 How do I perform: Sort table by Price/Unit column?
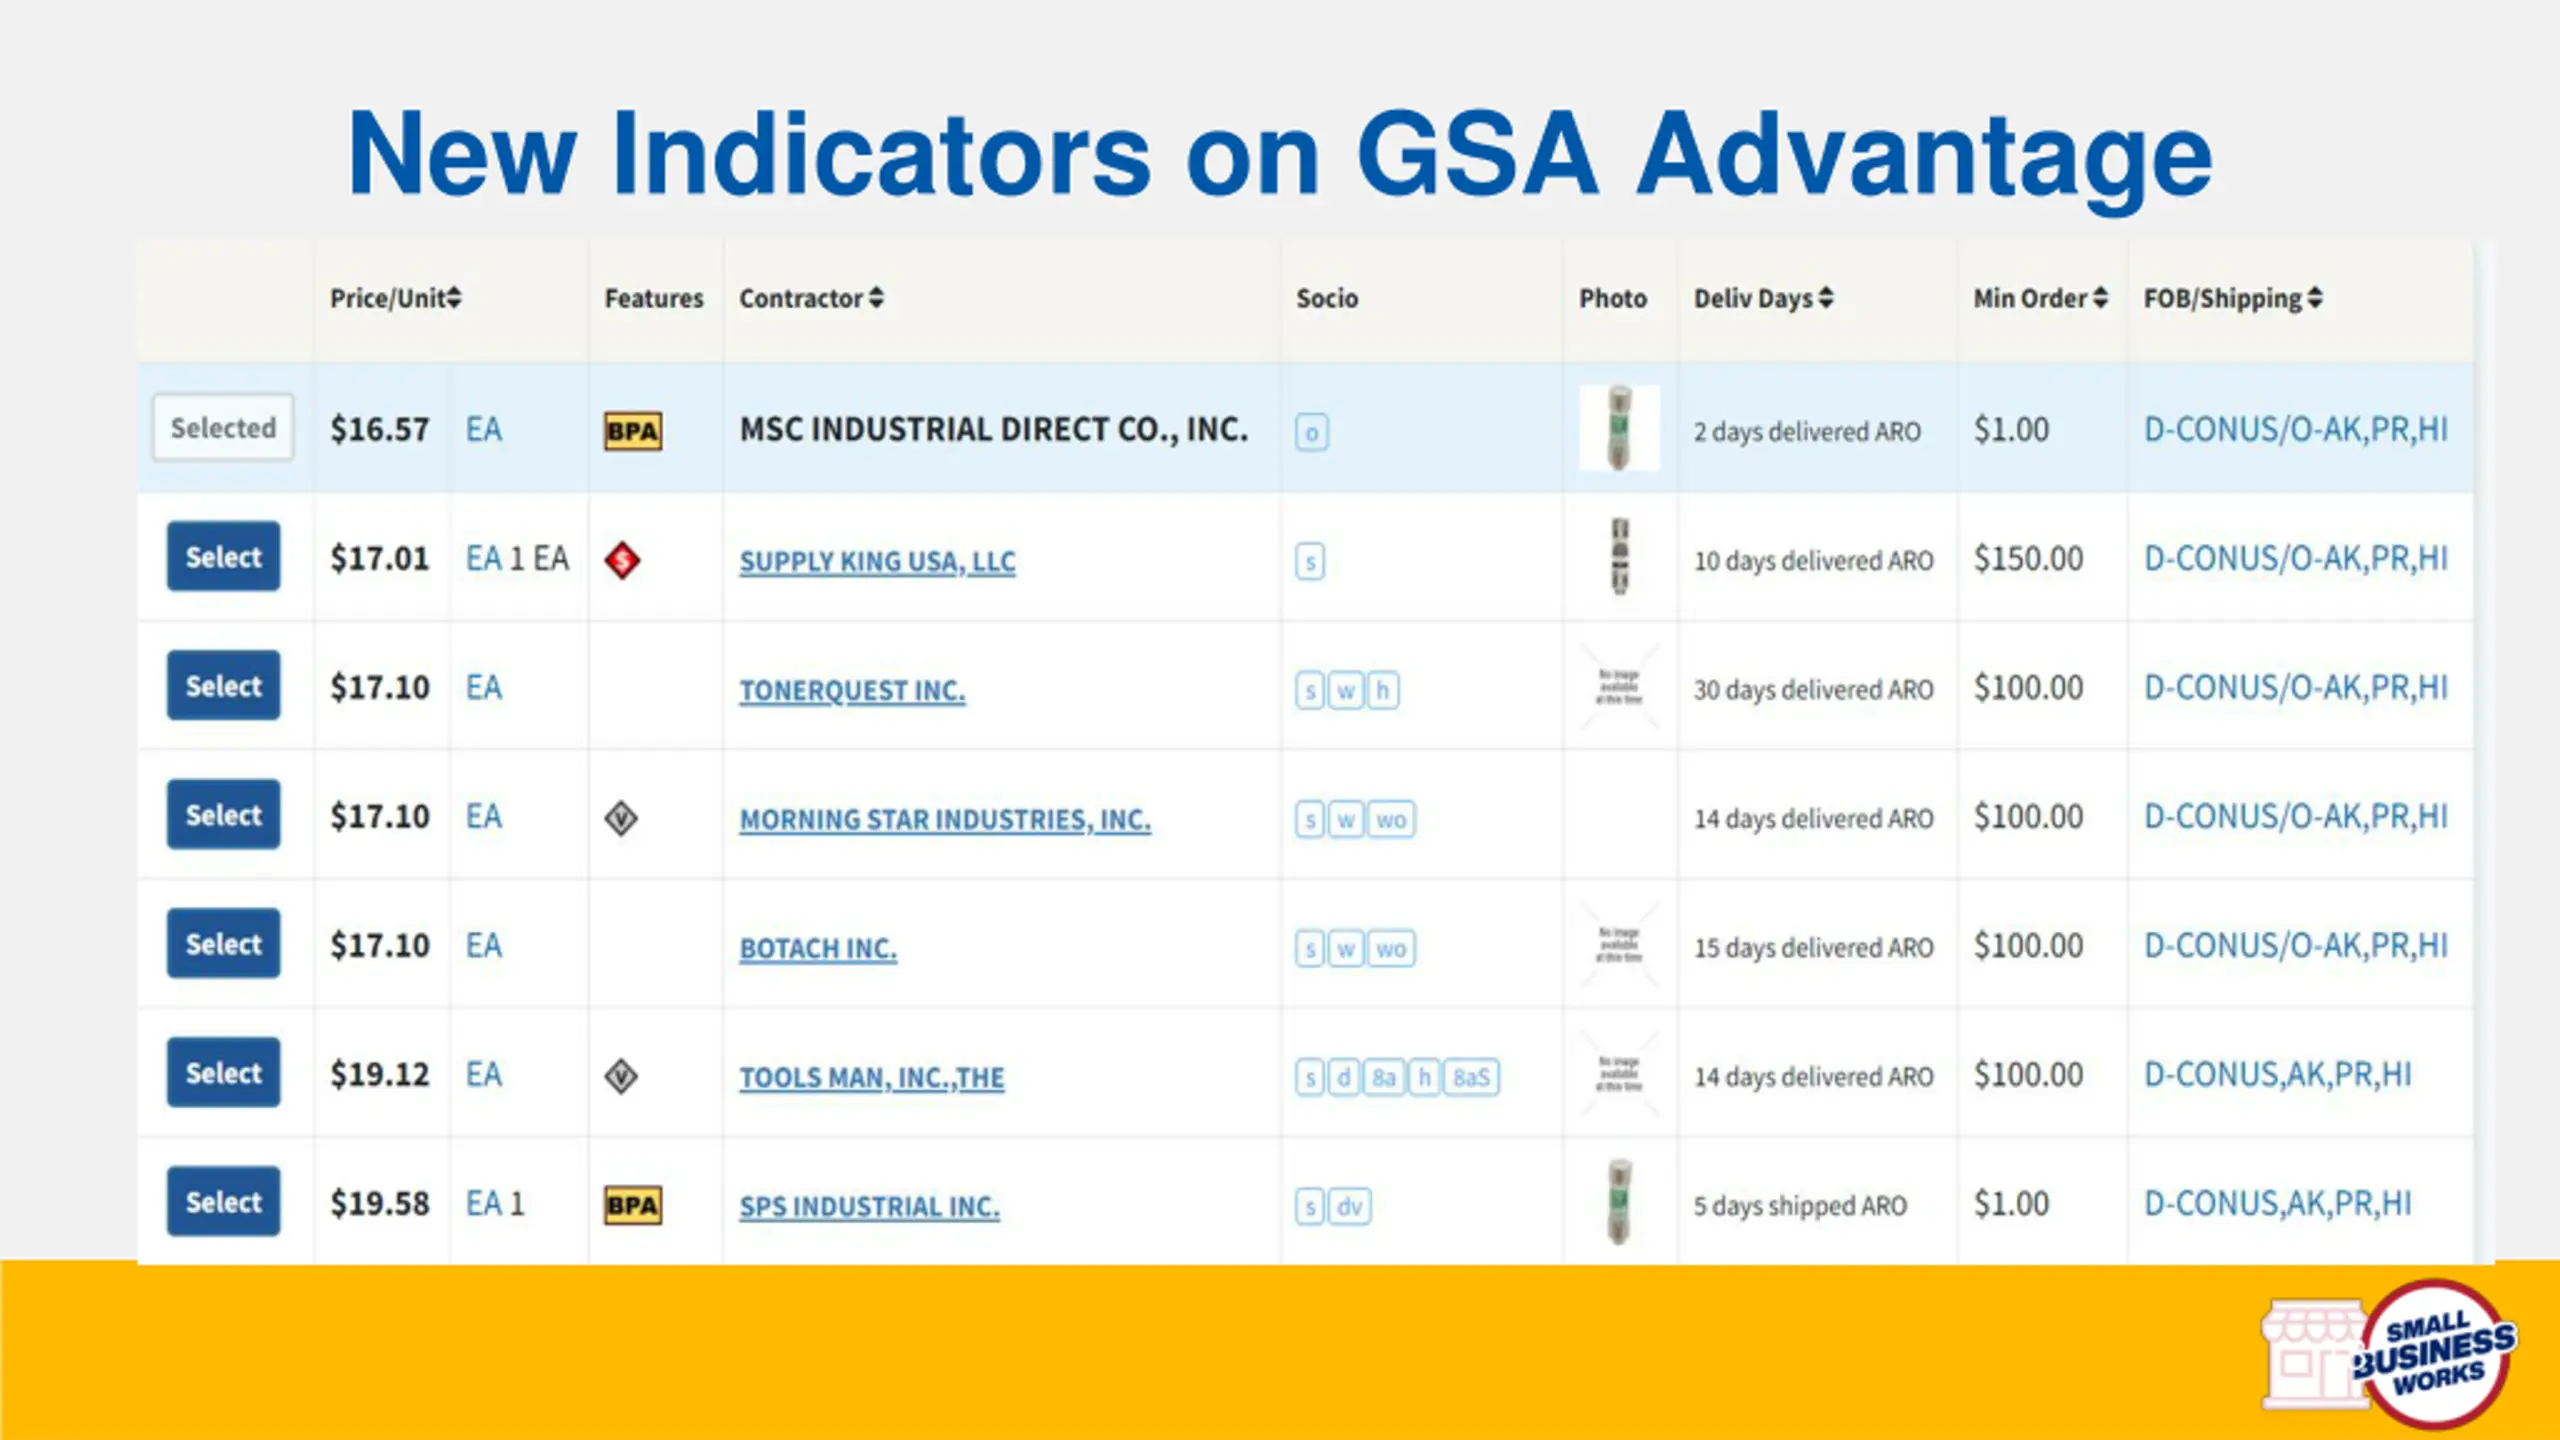[x=395, y=298]
